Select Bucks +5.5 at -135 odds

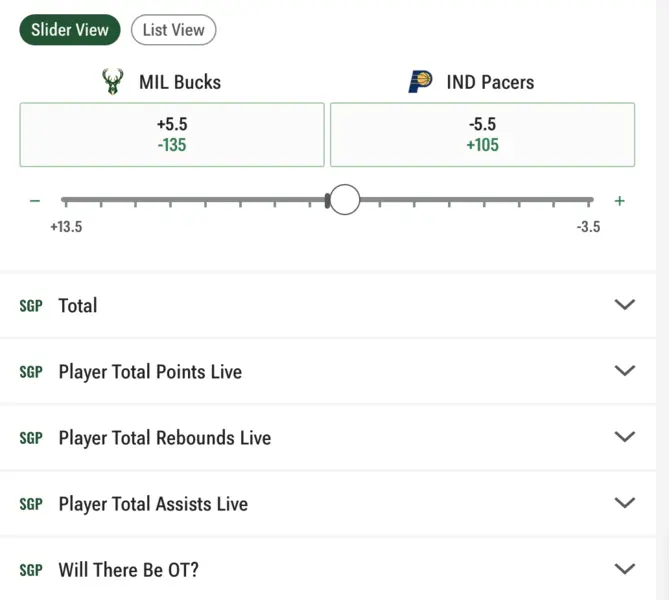click(172, 135)
